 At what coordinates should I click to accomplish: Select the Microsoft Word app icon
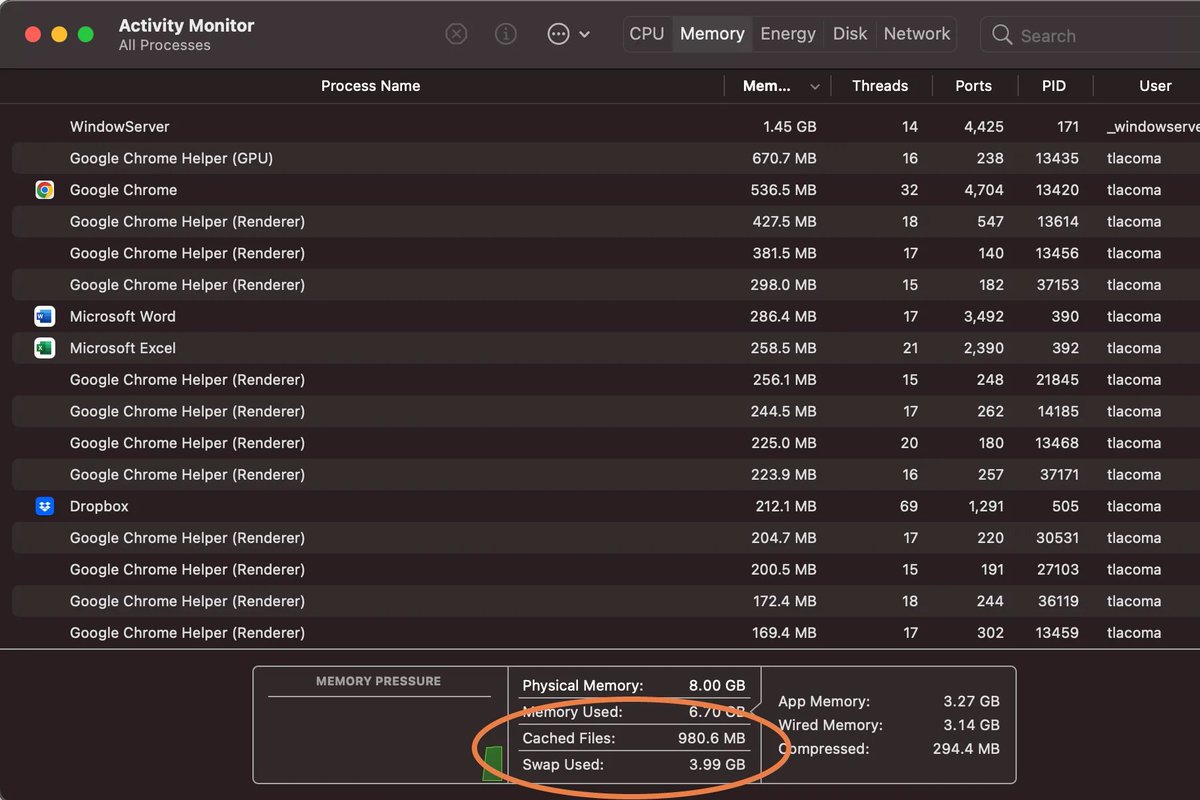[44, 316]
